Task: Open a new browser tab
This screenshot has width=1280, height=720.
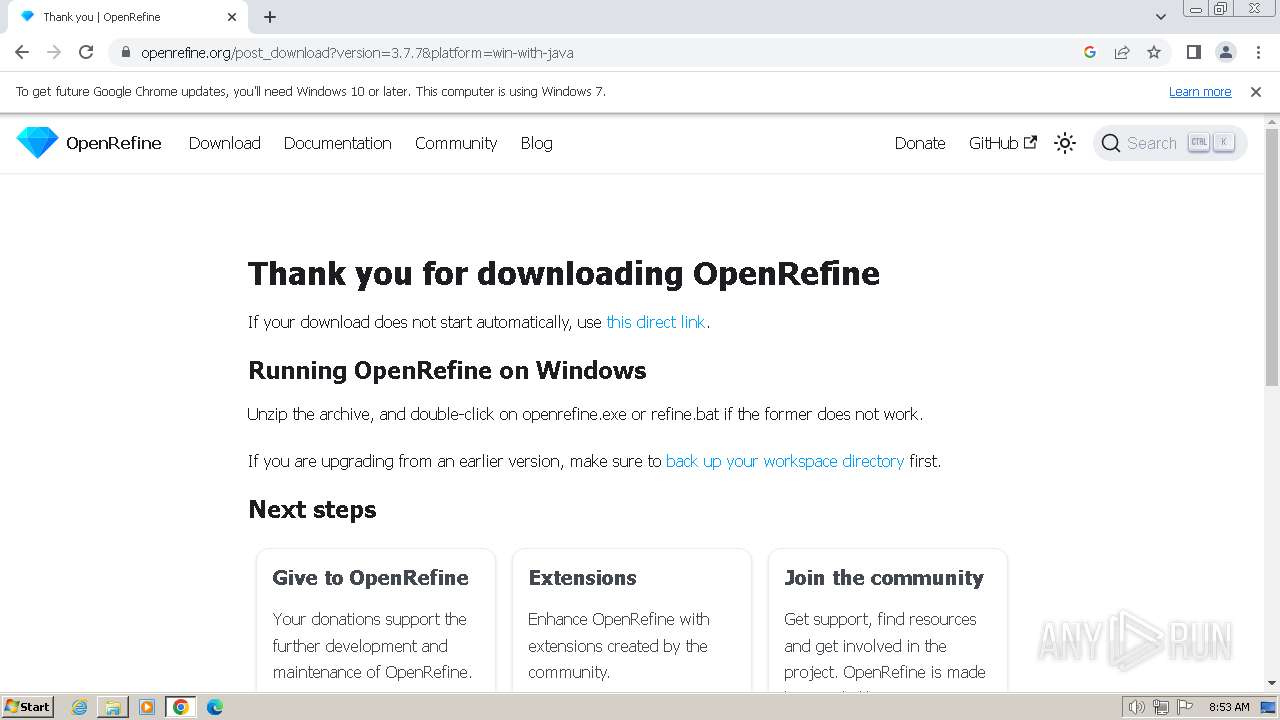Action: pyautogui.click(x=270, y=17)
